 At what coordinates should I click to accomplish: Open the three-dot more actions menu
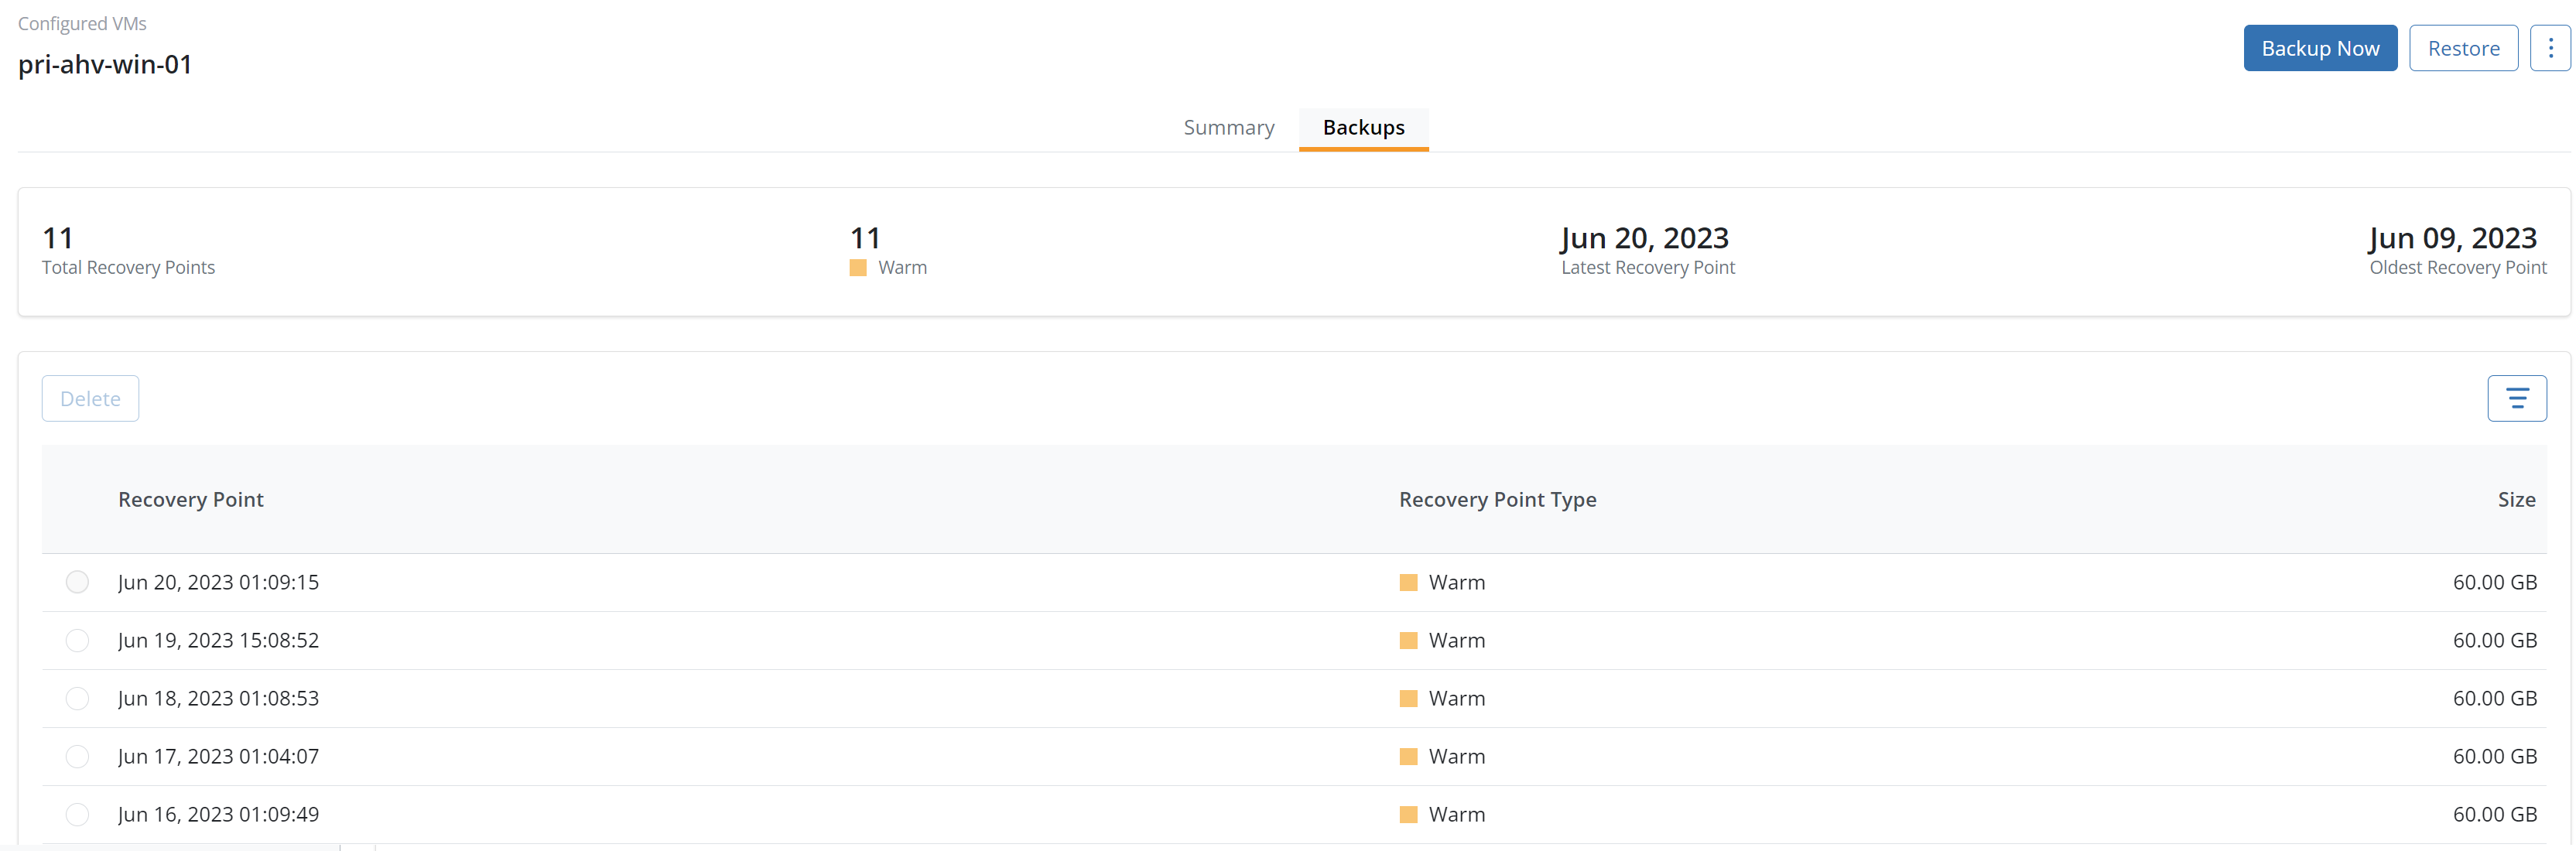click(x=2550, y=48)
